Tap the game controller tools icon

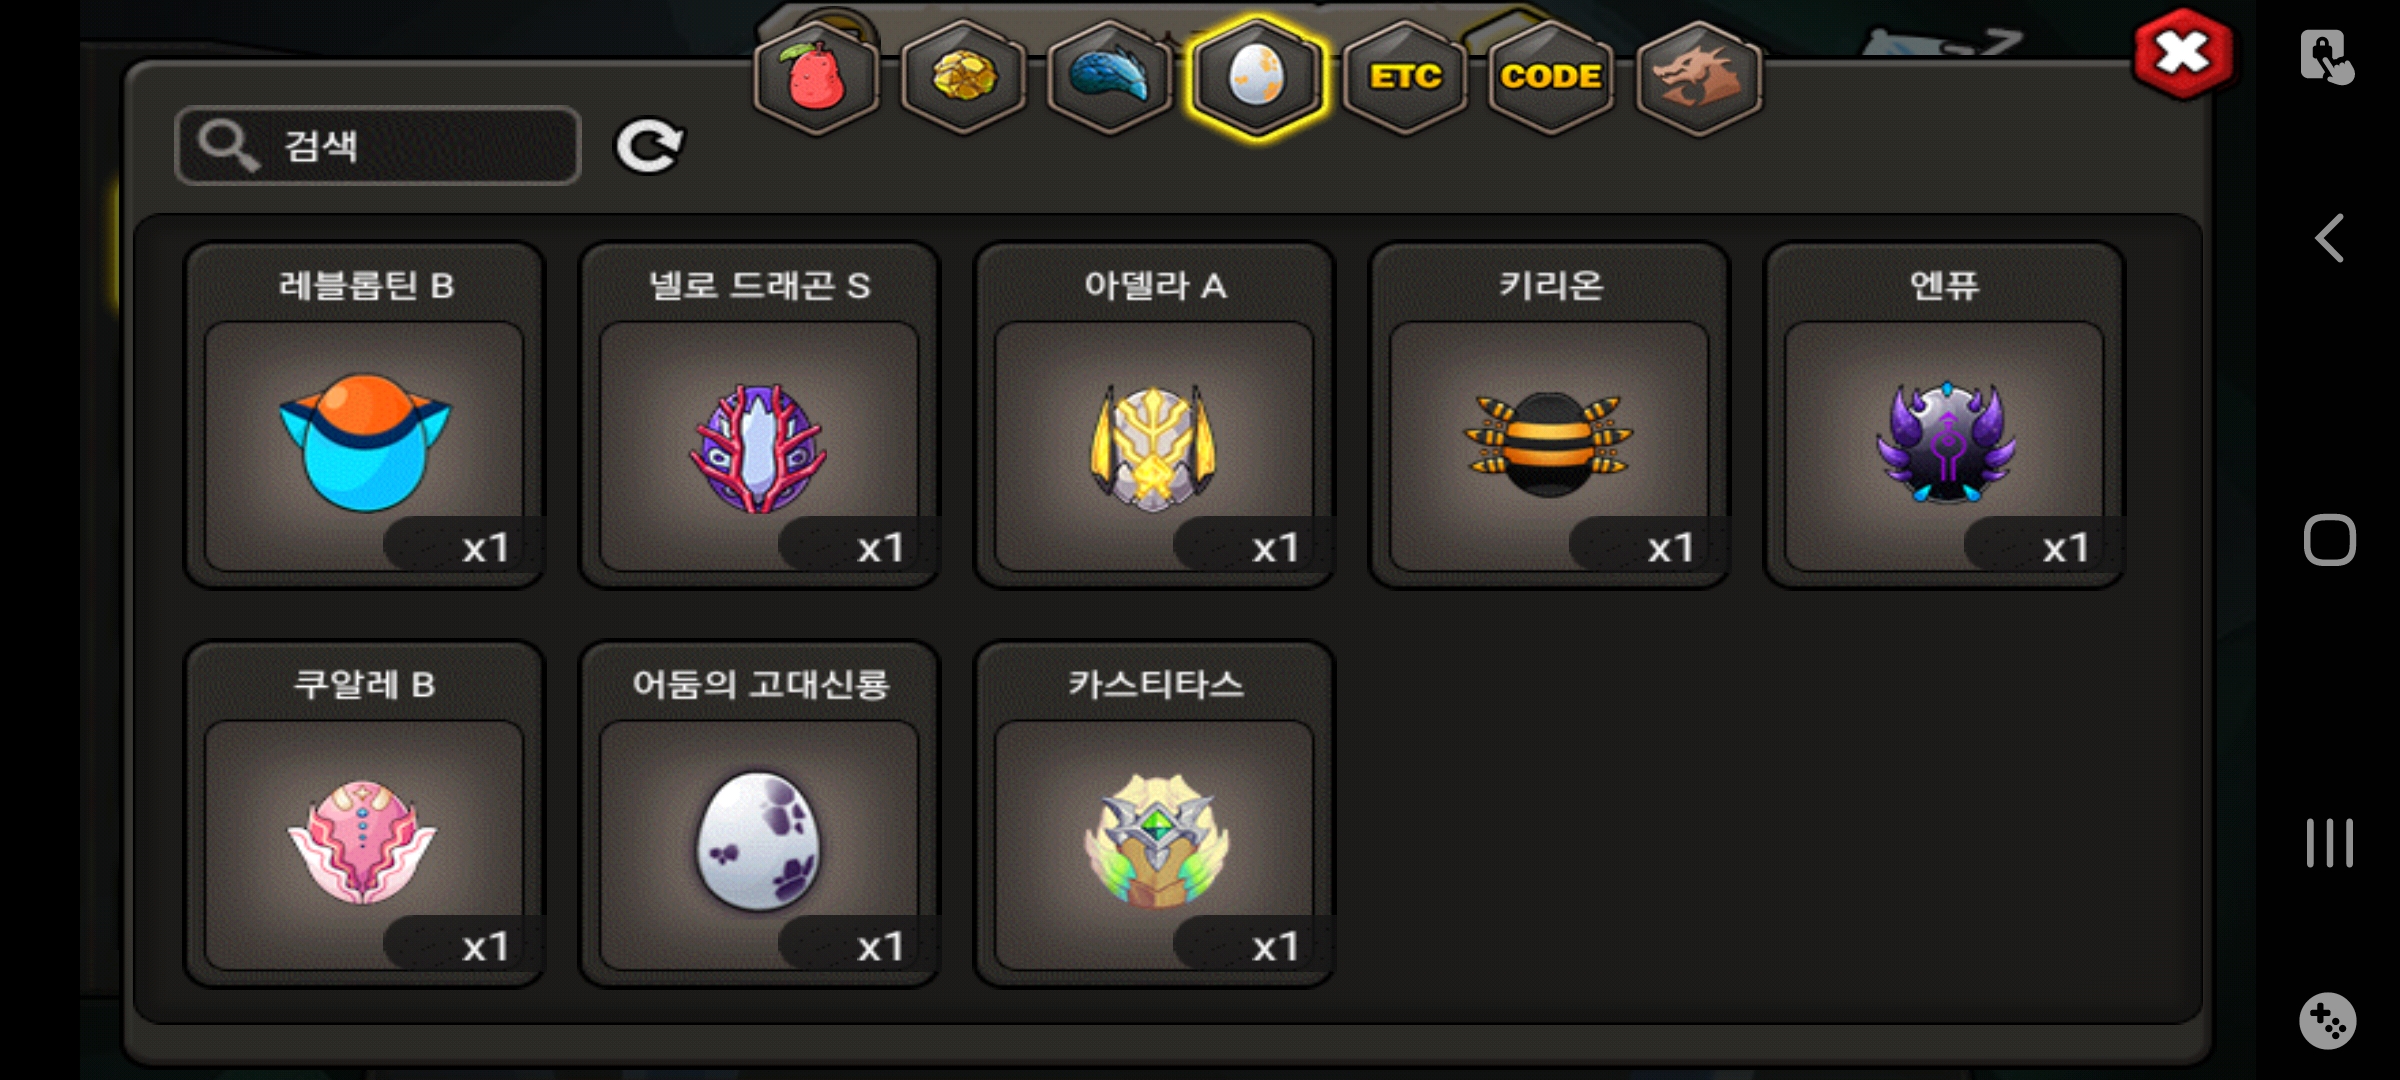click(x=2328, y=1021)
